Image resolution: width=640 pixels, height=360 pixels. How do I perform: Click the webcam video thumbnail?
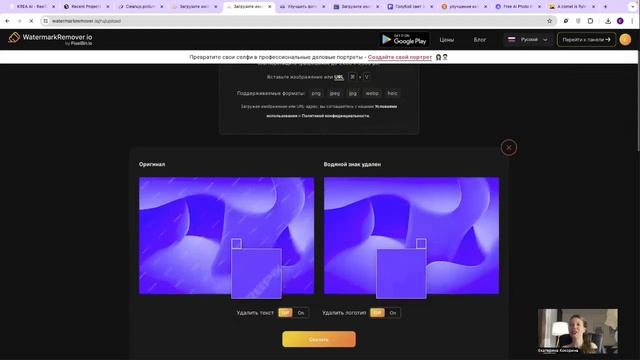(577, 331)
